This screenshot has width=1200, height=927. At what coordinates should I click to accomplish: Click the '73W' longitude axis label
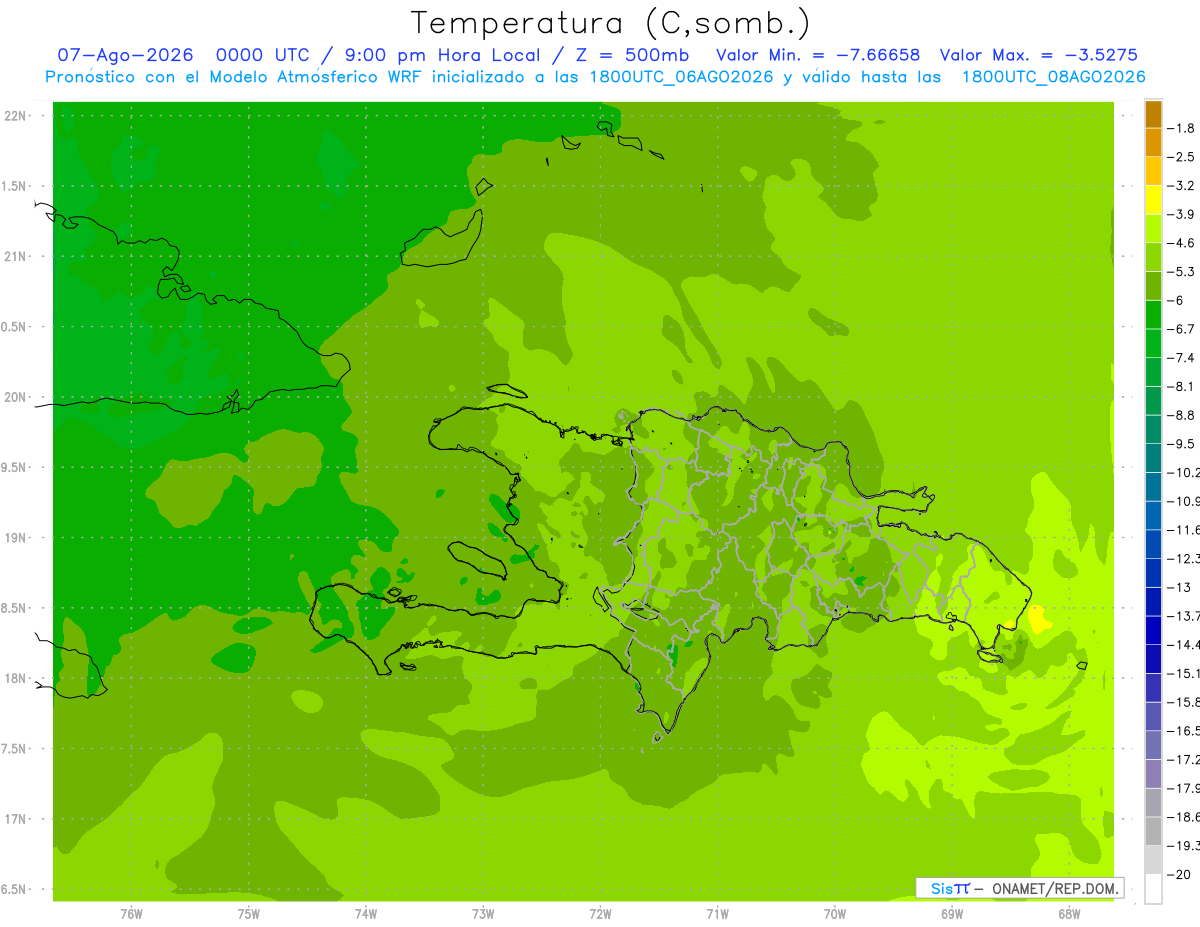pos(483,914)
